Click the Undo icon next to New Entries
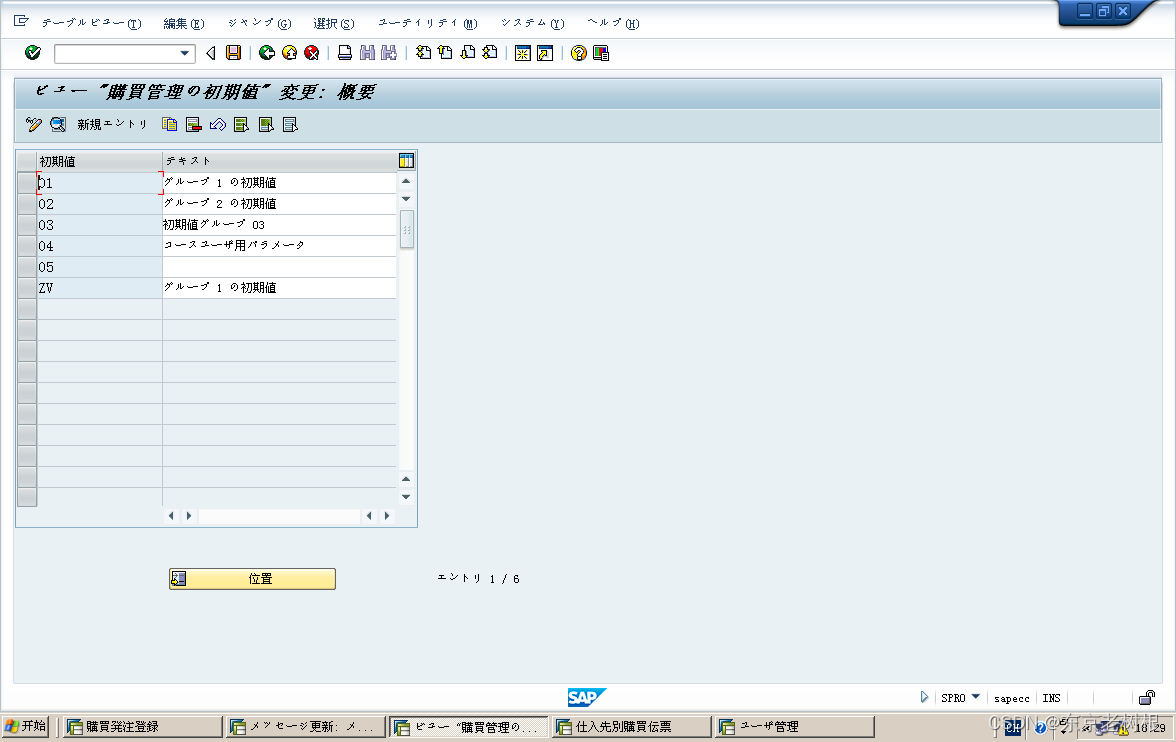The width and height of the screenshot is (1176, 742). point(217,124)
